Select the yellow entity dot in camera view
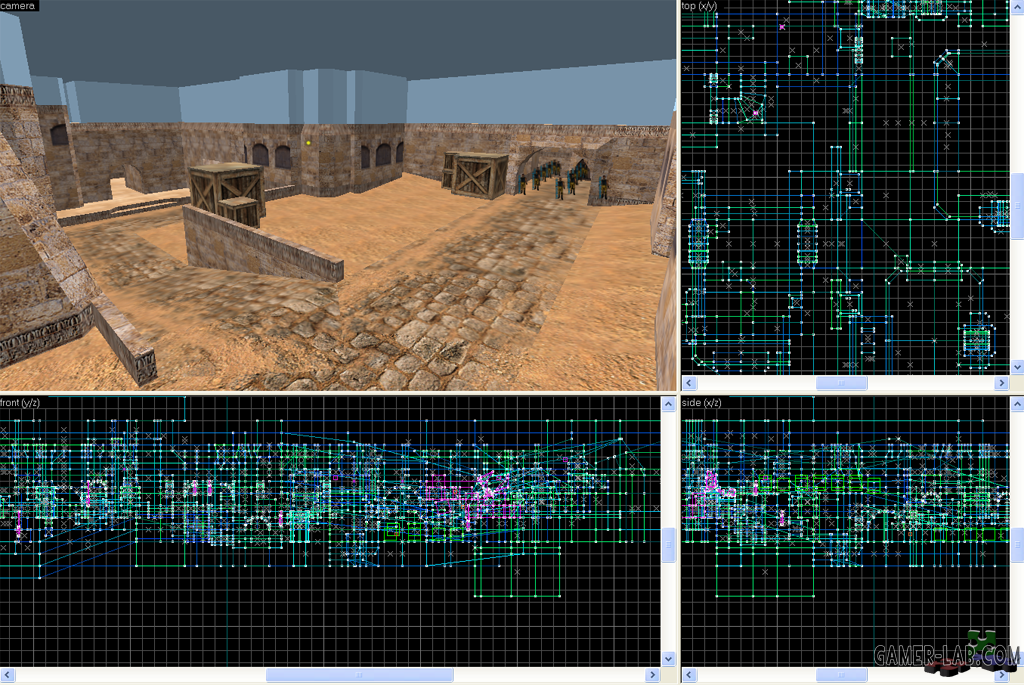 click(308, 142)
